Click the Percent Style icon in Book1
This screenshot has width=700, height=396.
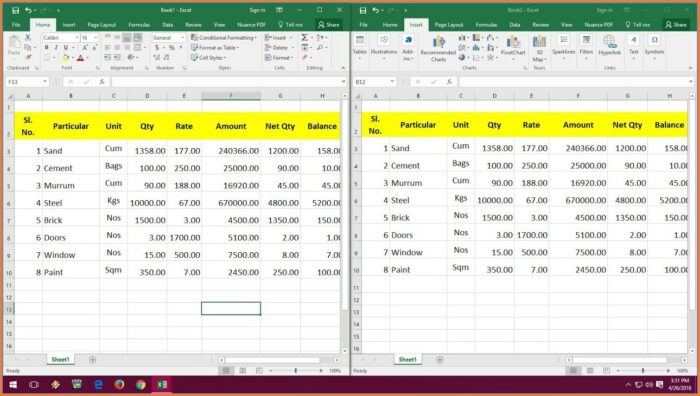pos(171,47)
